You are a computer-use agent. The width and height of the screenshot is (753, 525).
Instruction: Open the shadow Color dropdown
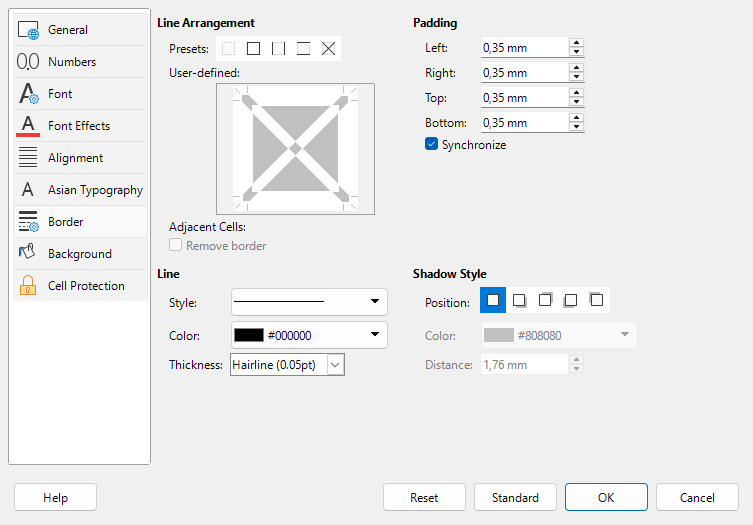click(x=559, y=335)
